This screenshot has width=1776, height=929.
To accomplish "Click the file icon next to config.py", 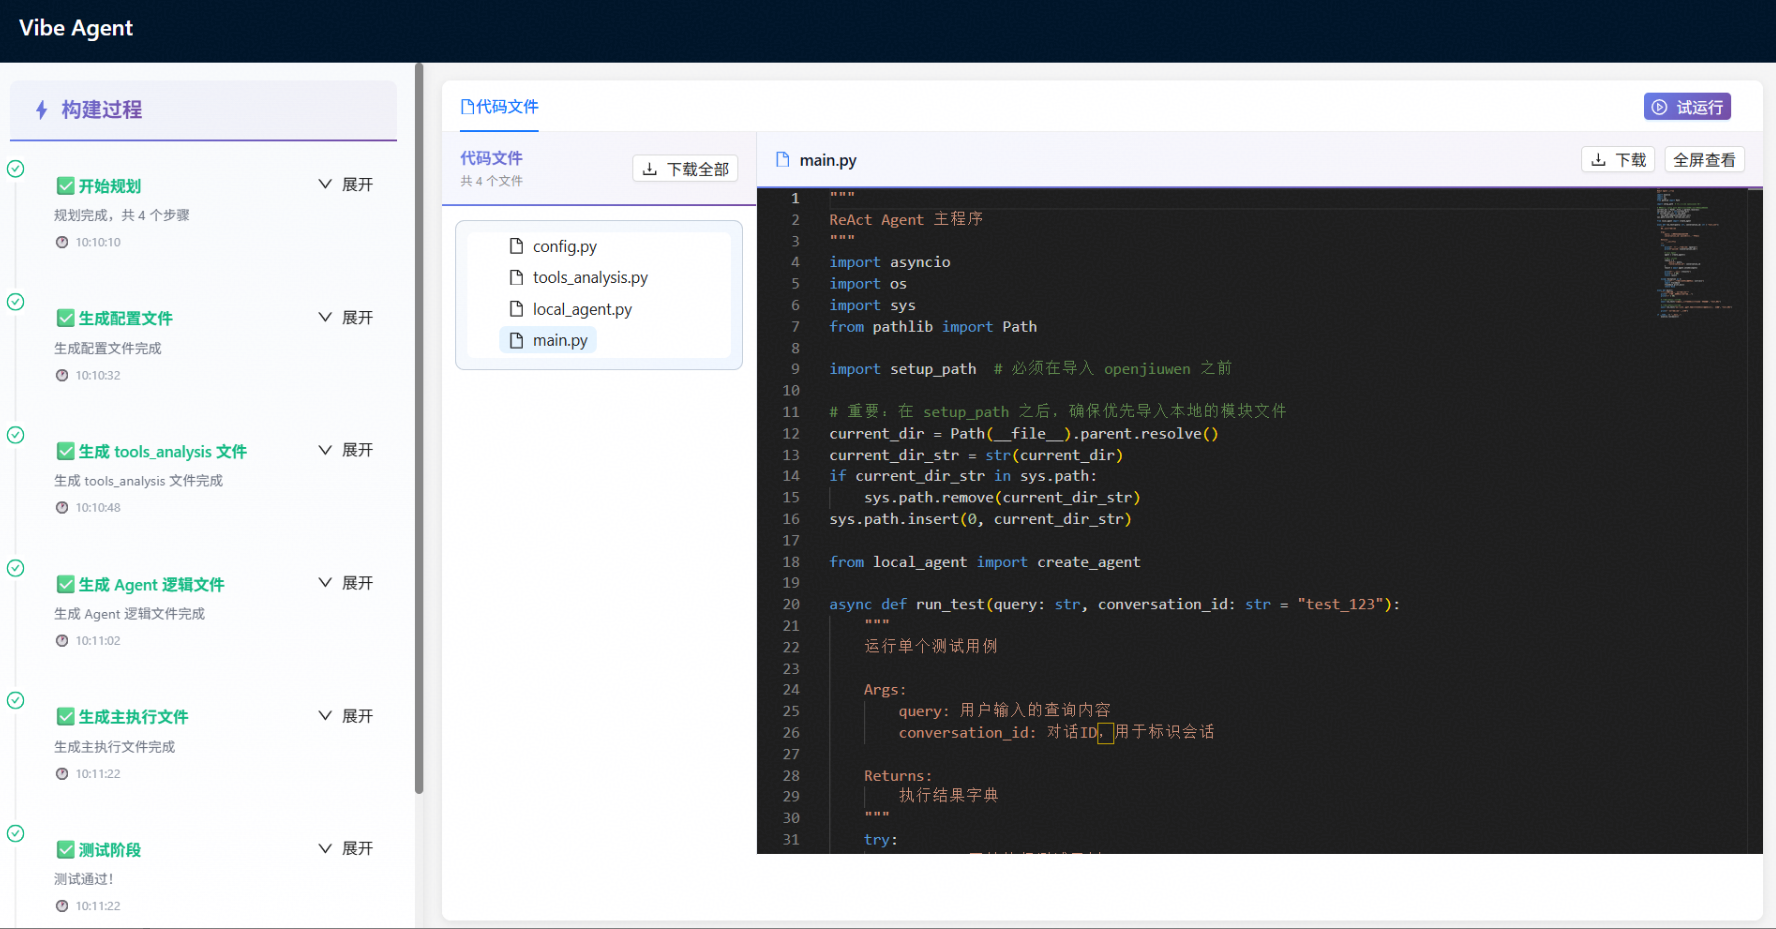I will 517,246.
